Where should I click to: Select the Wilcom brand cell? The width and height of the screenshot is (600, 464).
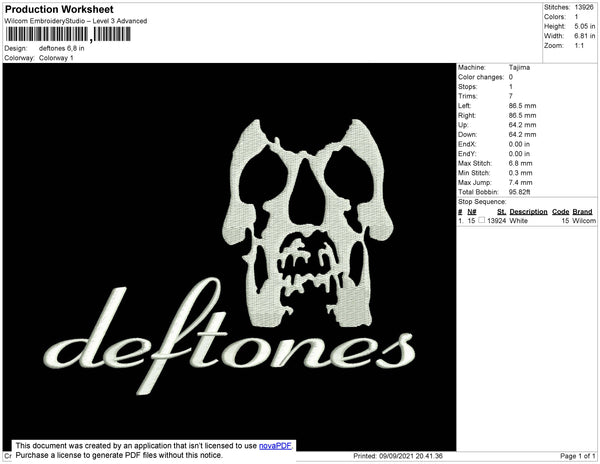coord(584,221)
